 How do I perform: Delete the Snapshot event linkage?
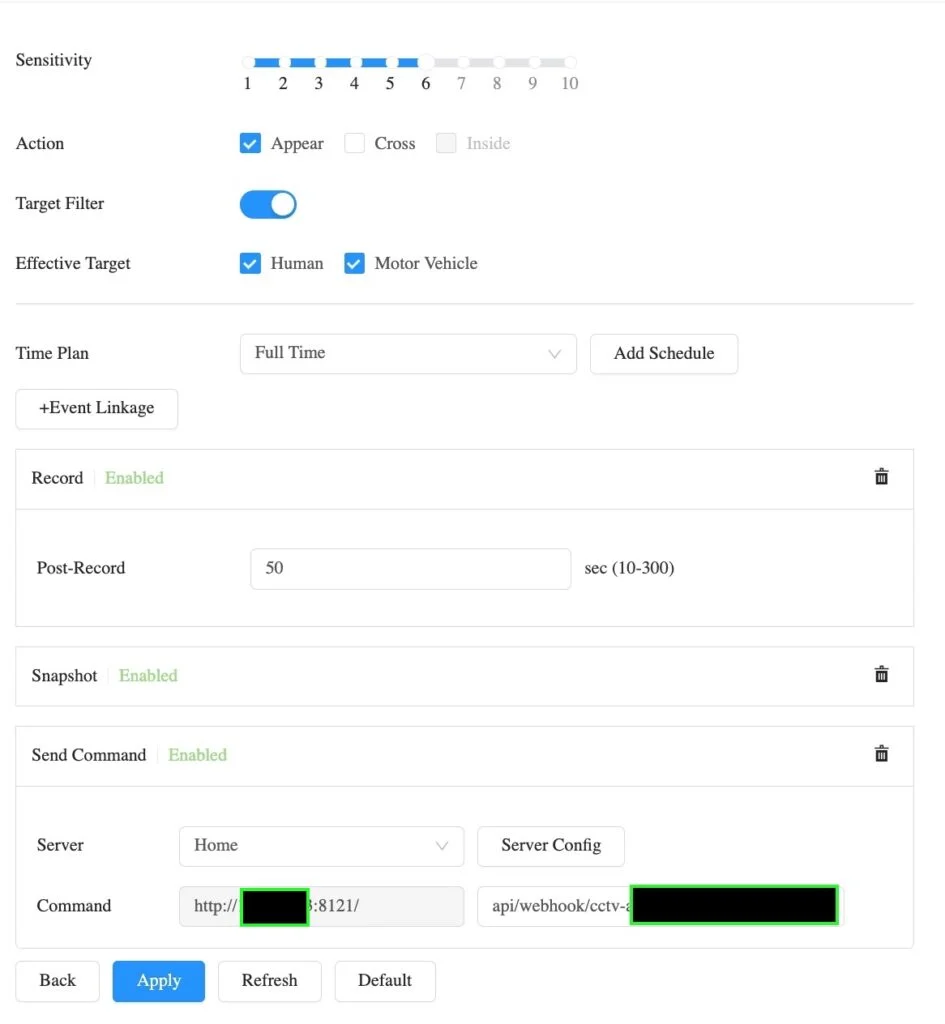click(881, 675)
